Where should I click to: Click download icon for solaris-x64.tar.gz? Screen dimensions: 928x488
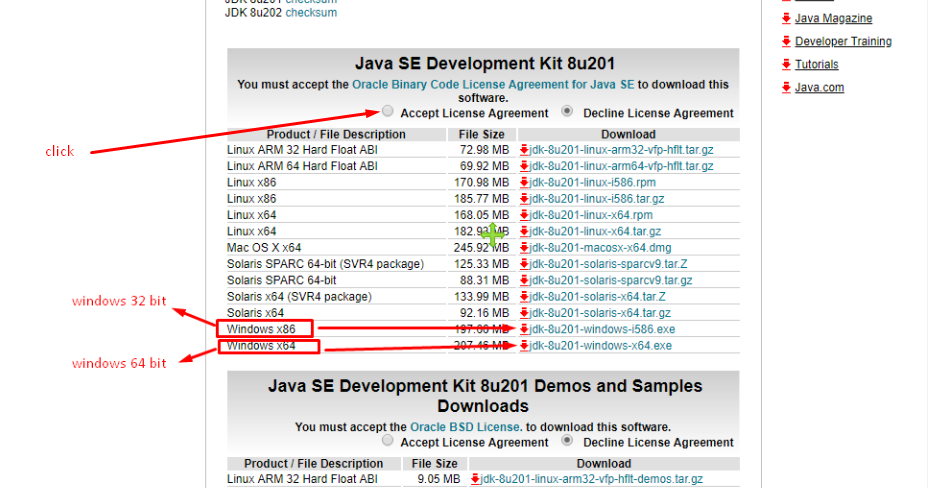click(x=524, y=313)
